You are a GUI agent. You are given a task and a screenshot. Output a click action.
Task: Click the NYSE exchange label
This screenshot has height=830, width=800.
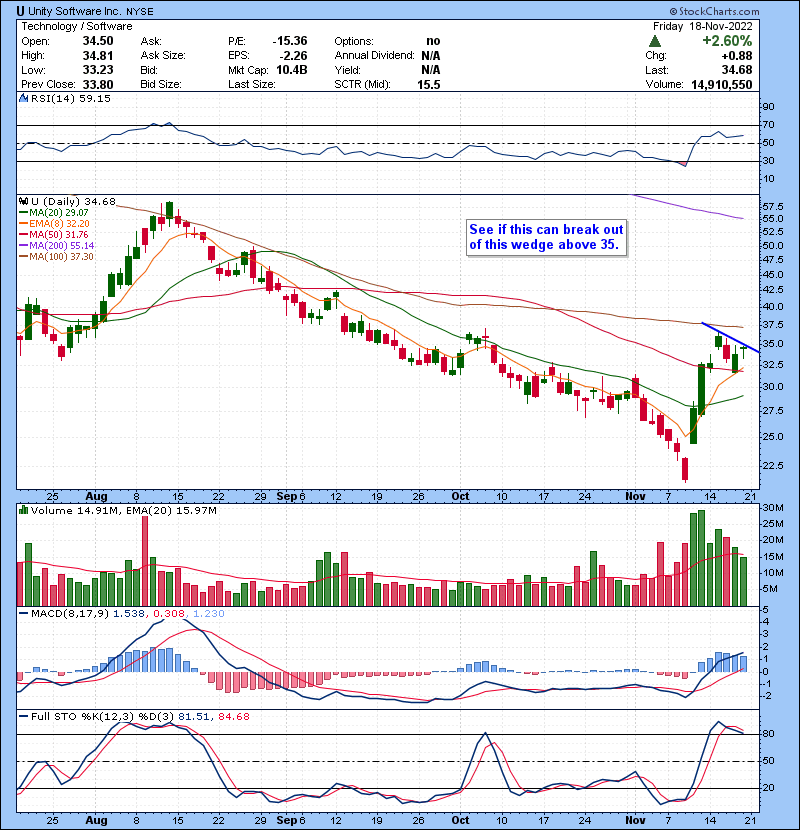coord(140,12)
